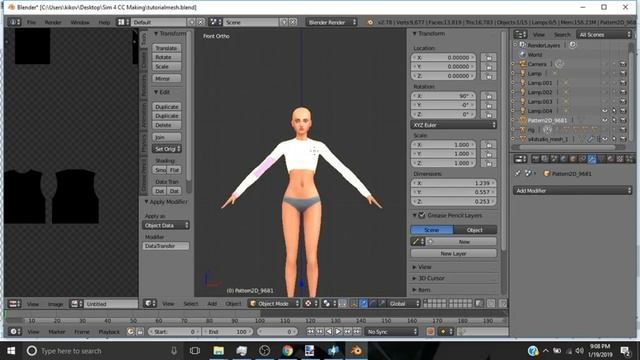Open the File menu
The image size is (640, 360).
click(x=31, y=22)
